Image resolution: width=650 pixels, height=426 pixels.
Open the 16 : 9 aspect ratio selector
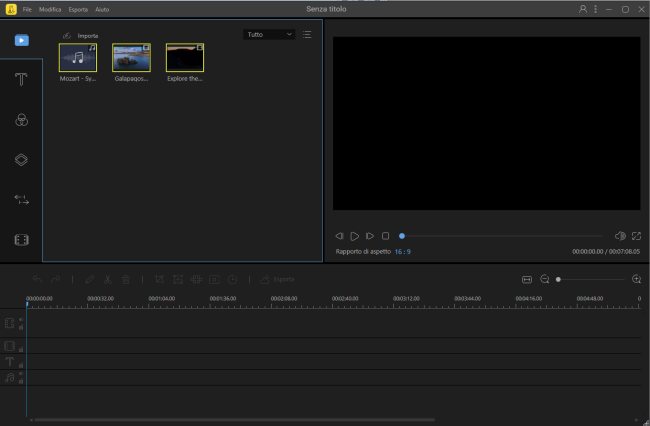pyautogui.click(x=402, y=252)
